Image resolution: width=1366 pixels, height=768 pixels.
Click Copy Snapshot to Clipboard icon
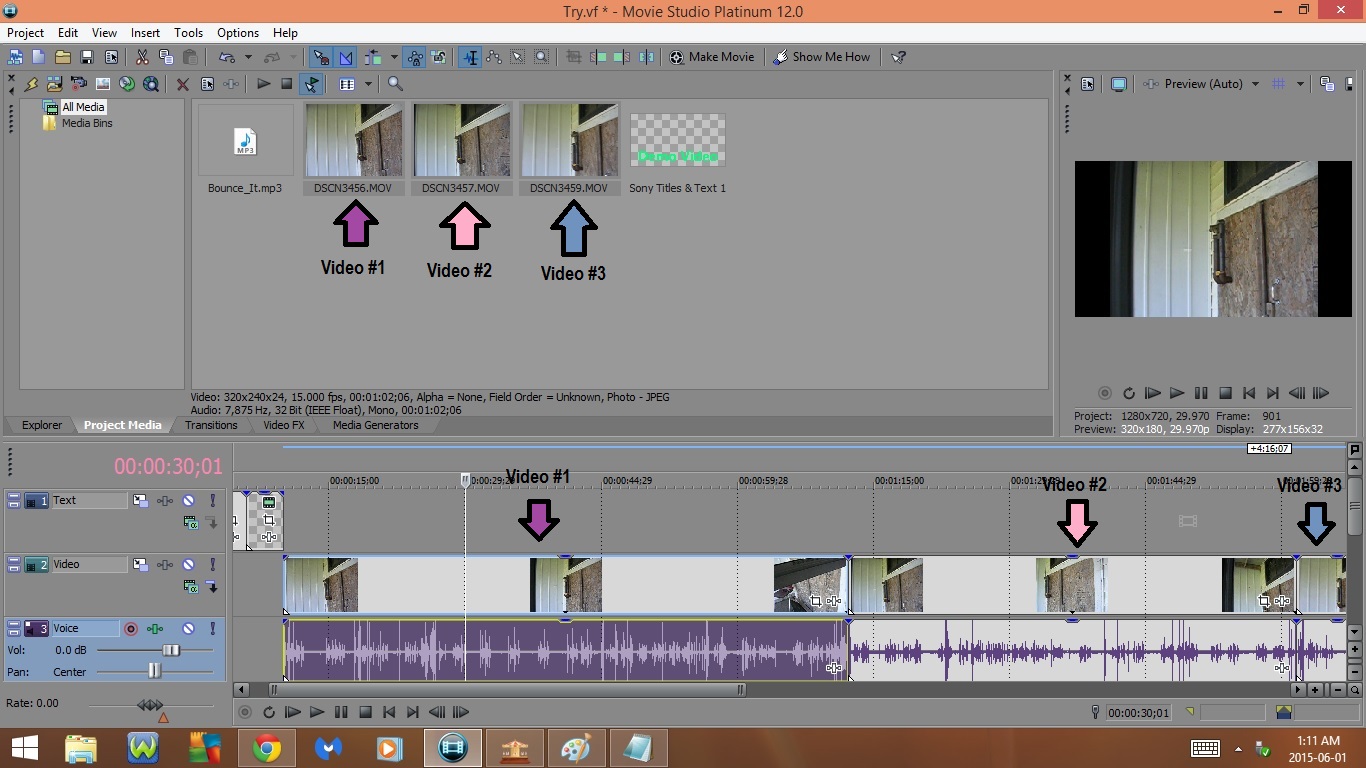(1326, 84)
